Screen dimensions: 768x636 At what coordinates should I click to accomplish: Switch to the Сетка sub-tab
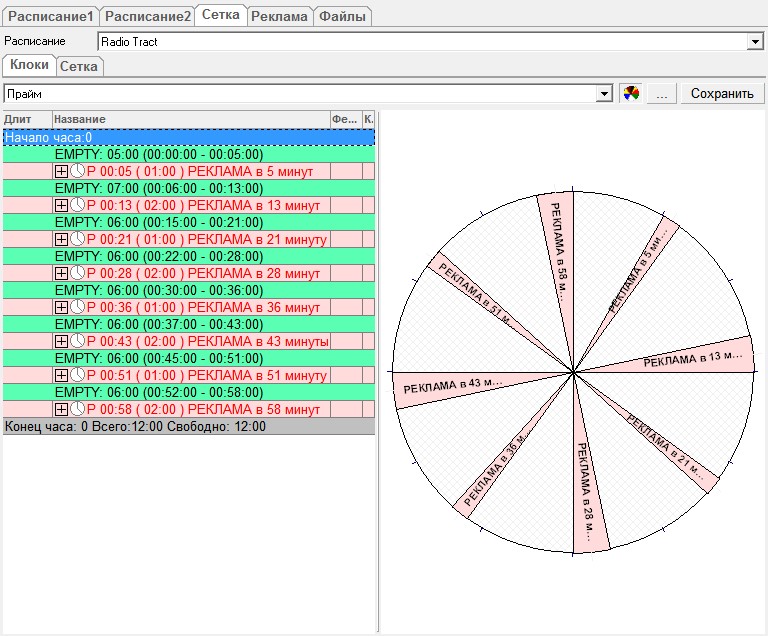click(79, 66)
